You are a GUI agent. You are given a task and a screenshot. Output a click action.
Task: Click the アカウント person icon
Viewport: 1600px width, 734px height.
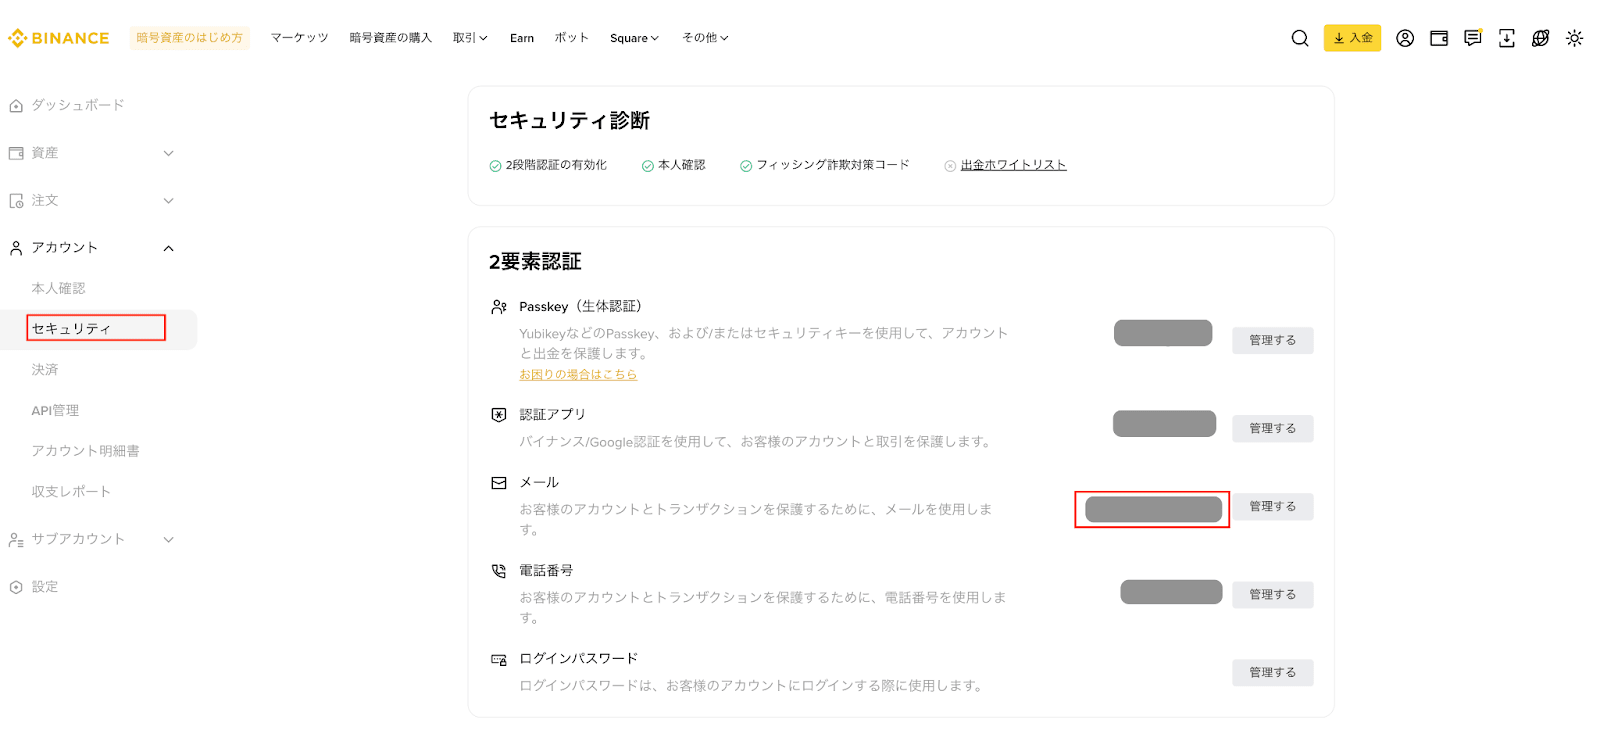tap(16, 248)
